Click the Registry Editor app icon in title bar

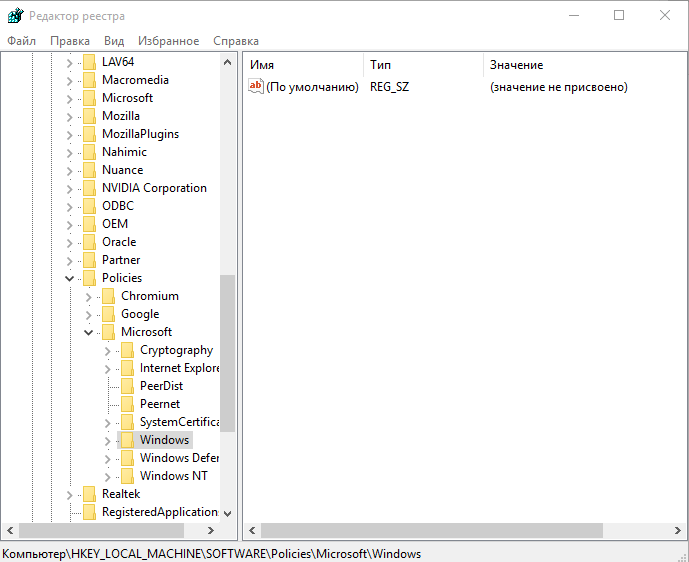[x=14, y=15]
